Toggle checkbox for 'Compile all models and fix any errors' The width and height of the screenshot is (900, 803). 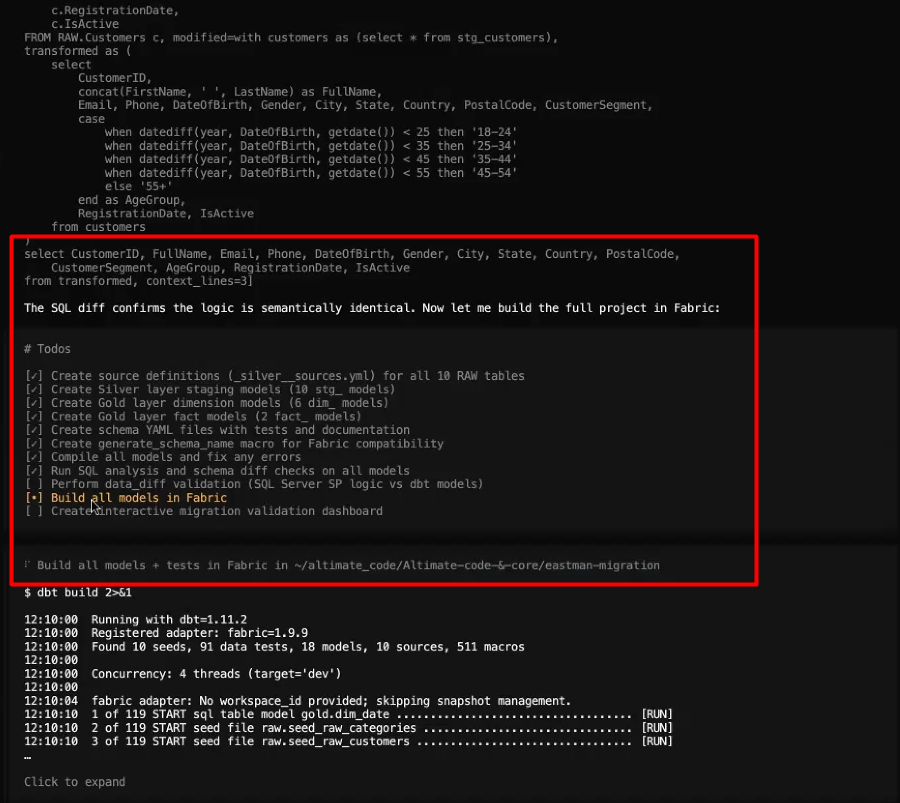34,457
